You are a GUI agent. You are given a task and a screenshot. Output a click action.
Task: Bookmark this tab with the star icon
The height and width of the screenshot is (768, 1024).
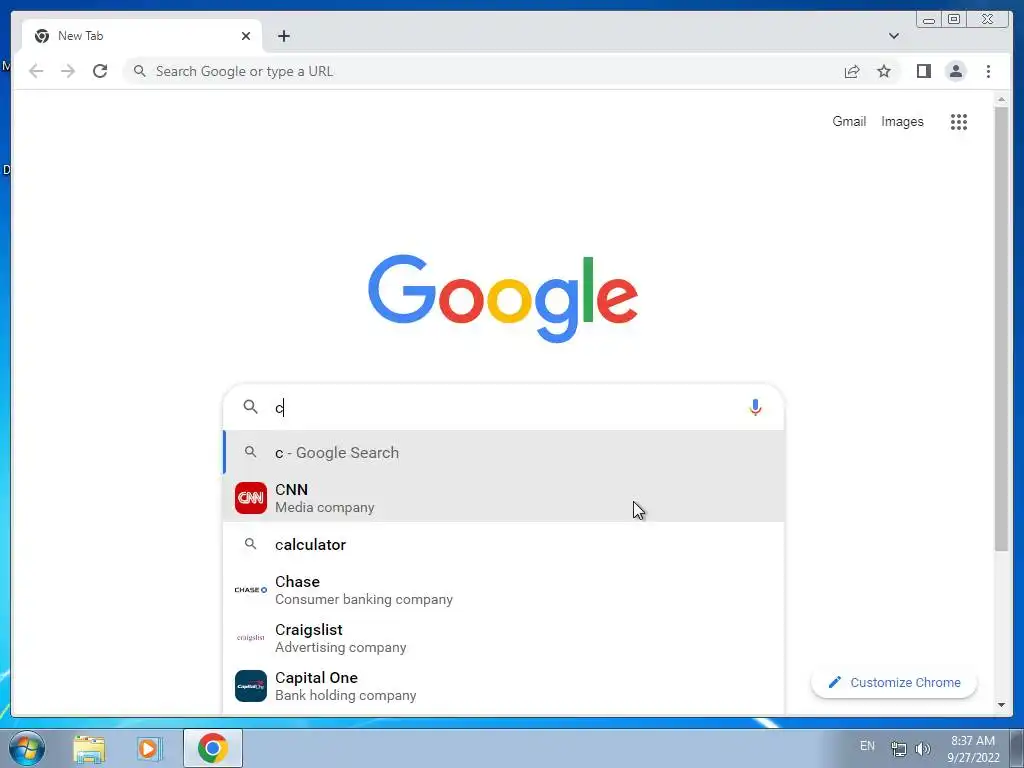(x=884, y=71)
